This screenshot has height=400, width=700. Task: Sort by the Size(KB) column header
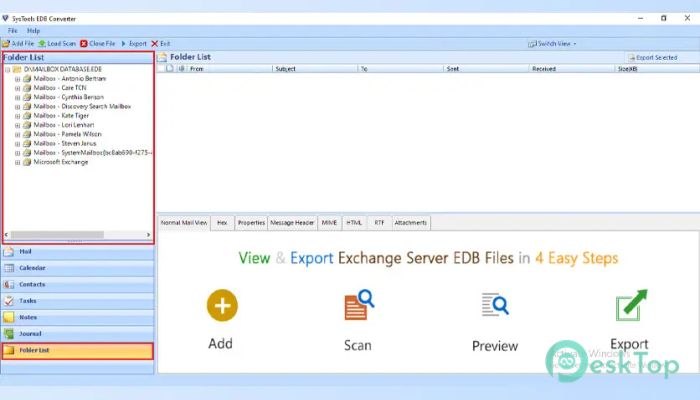tap(657, 69)
